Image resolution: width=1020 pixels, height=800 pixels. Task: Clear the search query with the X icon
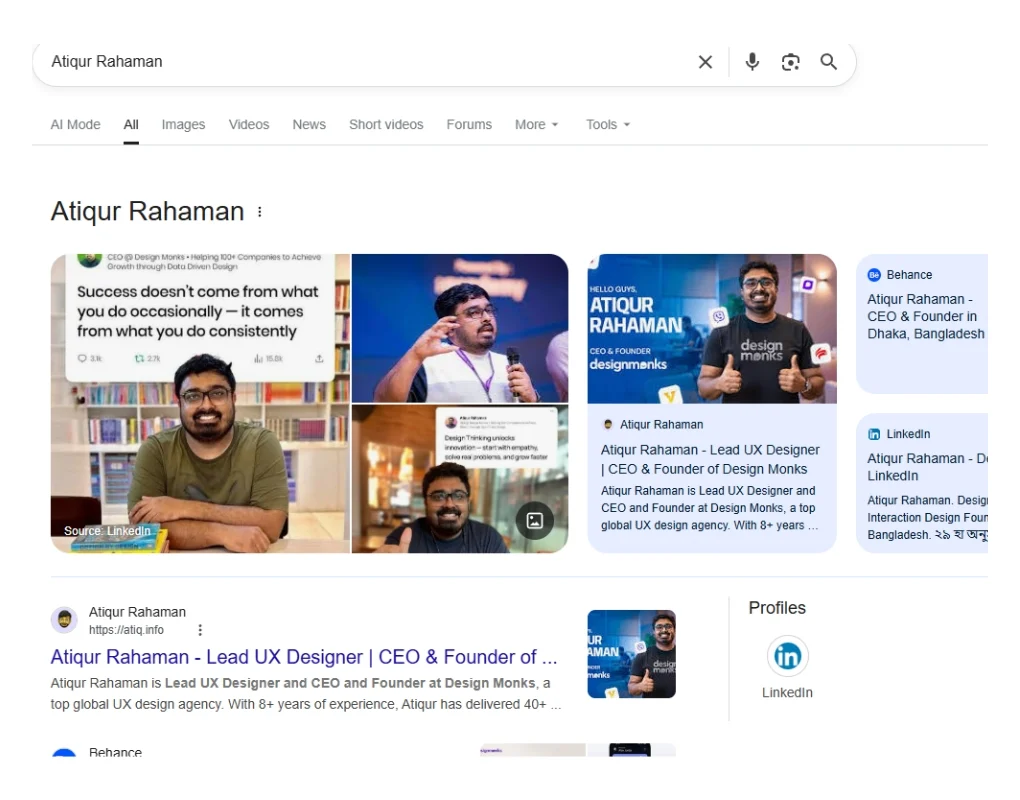pyautogui.click(x=705, y=61)
